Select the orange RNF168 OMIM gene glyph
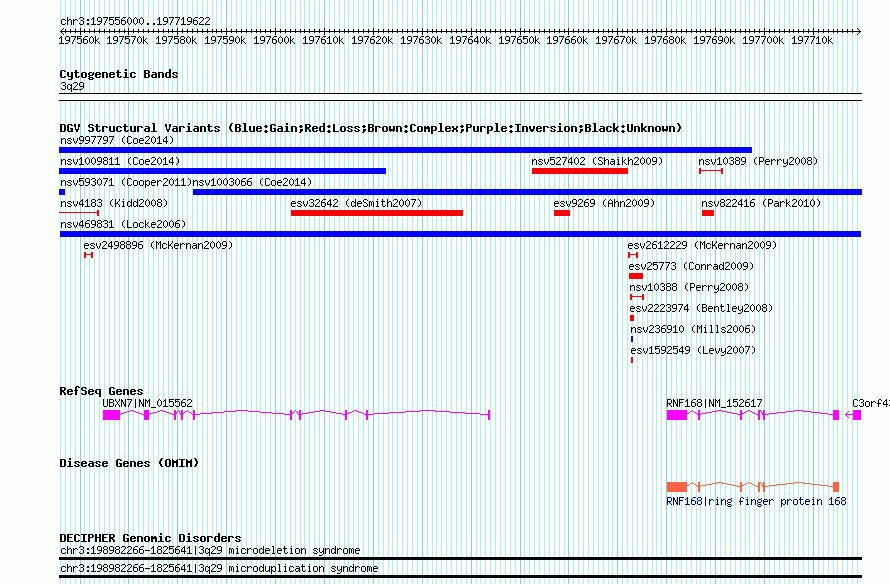Image resolution: width=890 pixels, height=584 pixels. [x=753, y=486]
